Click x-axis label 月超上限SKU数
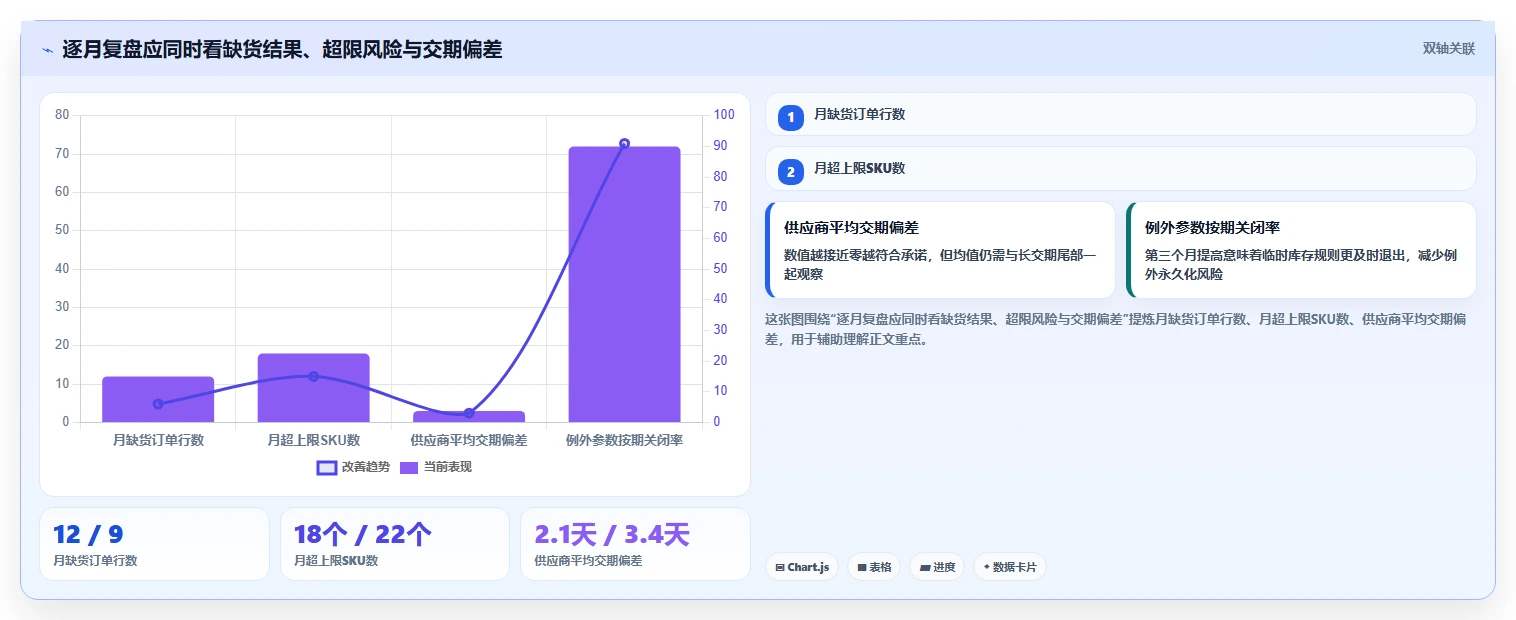 (x=313, y=440)
